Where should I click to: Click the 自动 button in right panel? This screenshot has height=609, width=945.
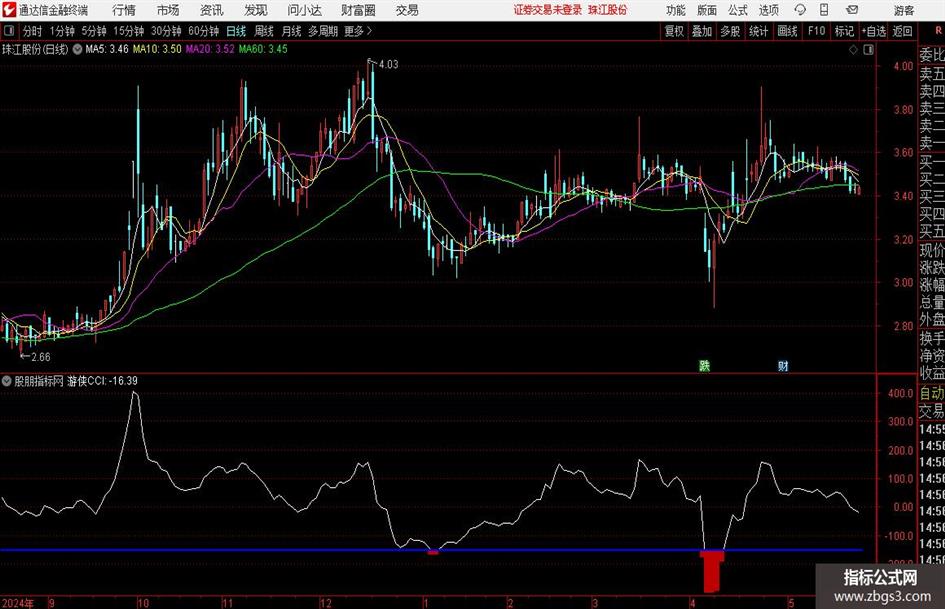click(x=932, y=393)
